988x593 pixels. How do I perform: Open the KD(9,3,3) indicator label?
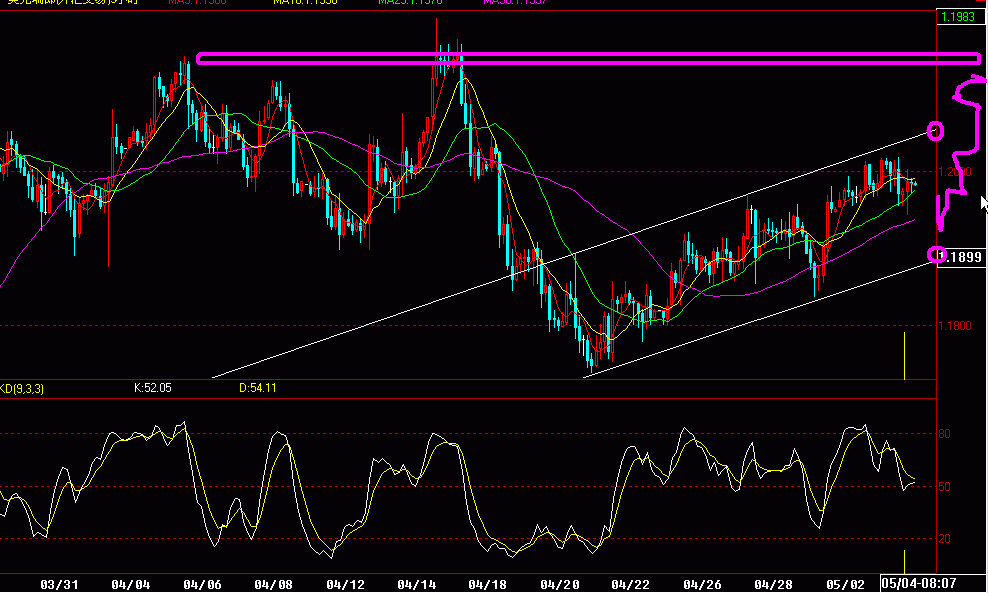tap(21, 389)
